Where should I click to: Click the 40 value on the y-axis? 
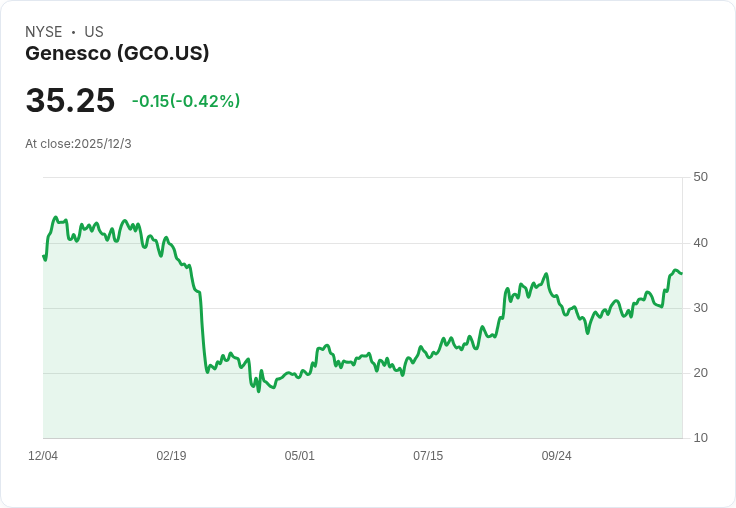[x=700, y=243]
